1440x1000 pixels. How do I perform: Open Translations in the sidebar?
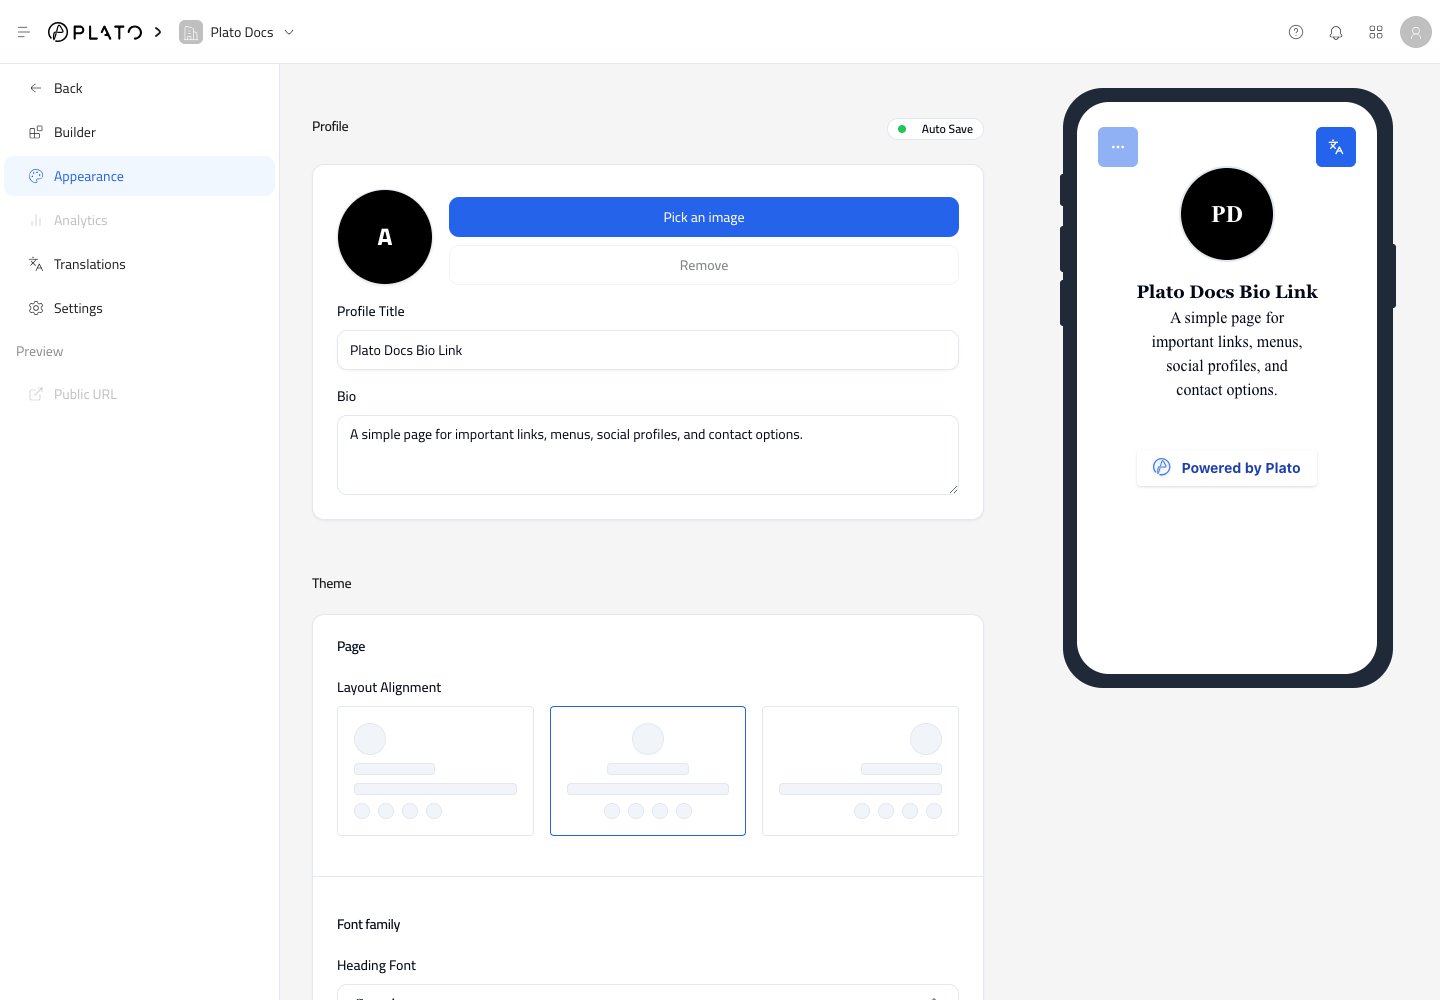(x=139, y=264)
